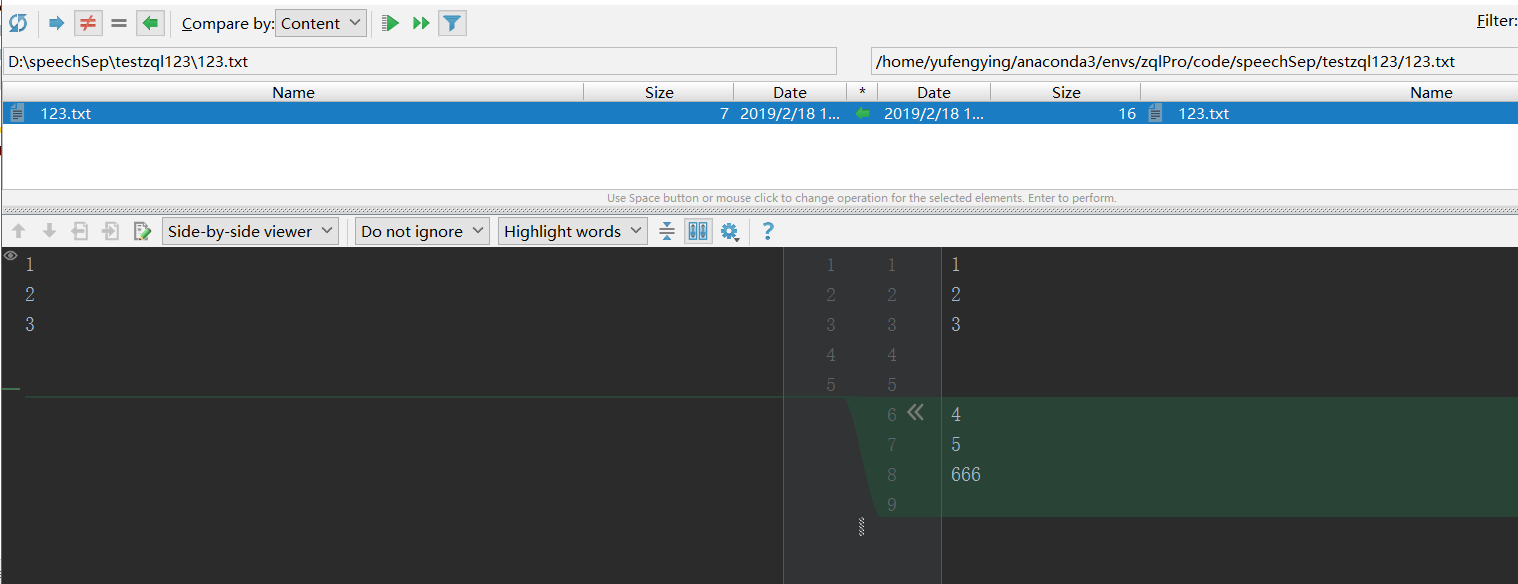Open the Do not ignore dropdown
The height and width of the screenshot is (584, 1518).
coord(422,231)
